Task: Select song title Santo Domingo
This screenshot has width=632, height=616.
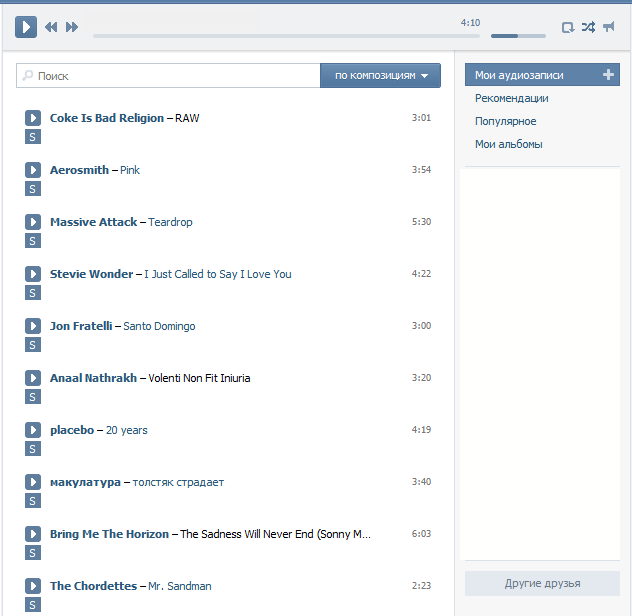Action: coord(159,327)
